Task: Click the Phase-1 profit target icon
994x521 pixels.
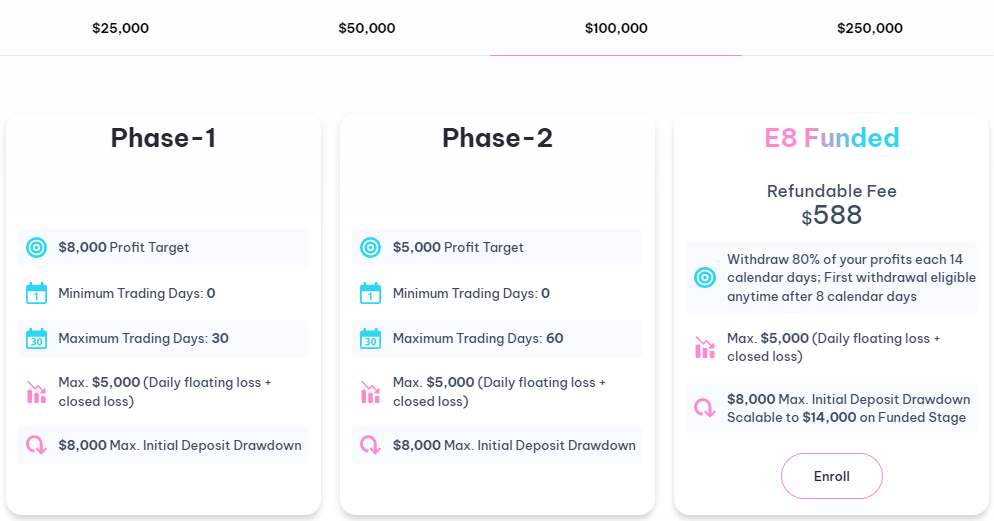Action: (36, 247)
